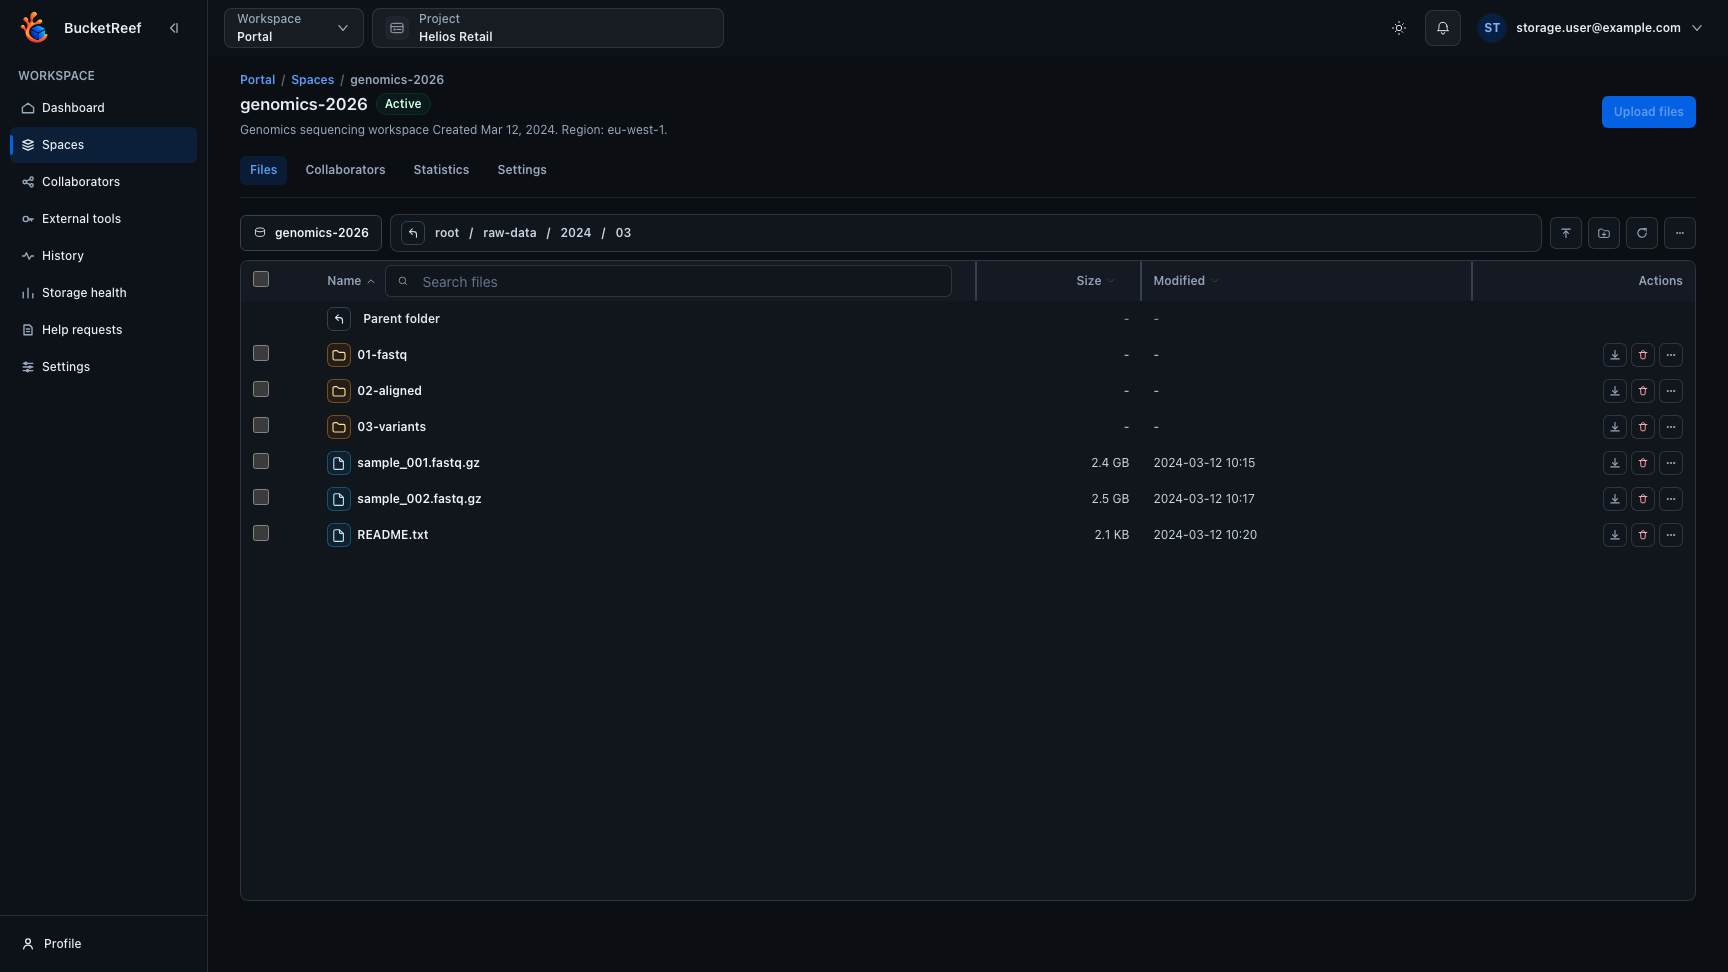The image size is (1728, 972).
Task: Click the Parent folder arrow icon
Action: 339,319
